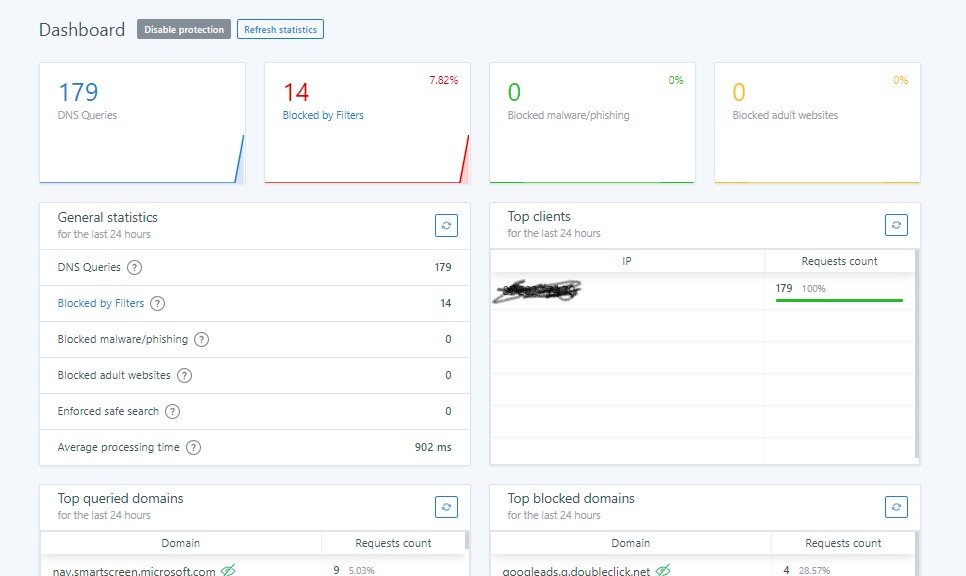Viewport: 966px width, 576px height.
Task: Click the Top blocked domains scrollbar
Action: (917, 554)
